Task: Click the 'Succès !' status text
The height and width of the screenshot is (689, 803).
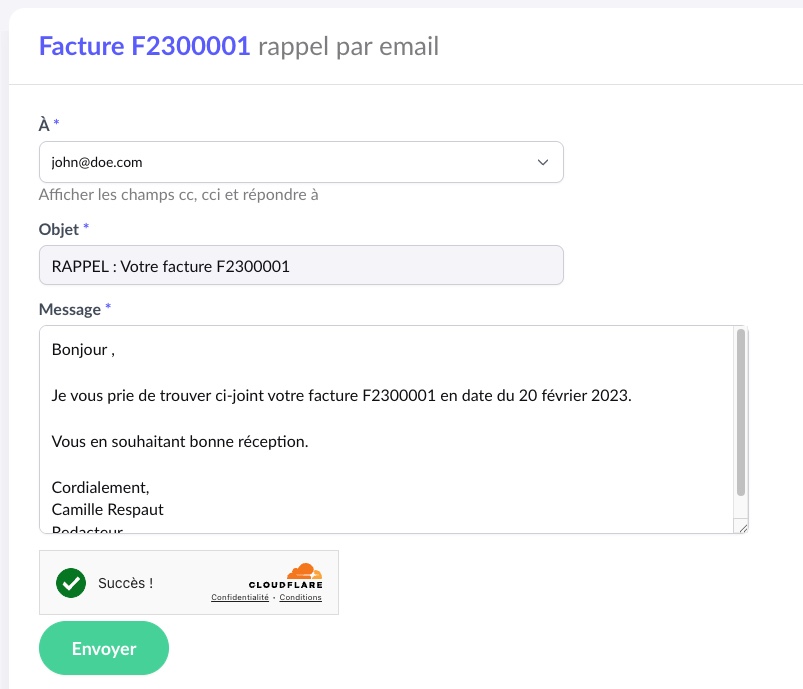Action: [x=125, y=583]
